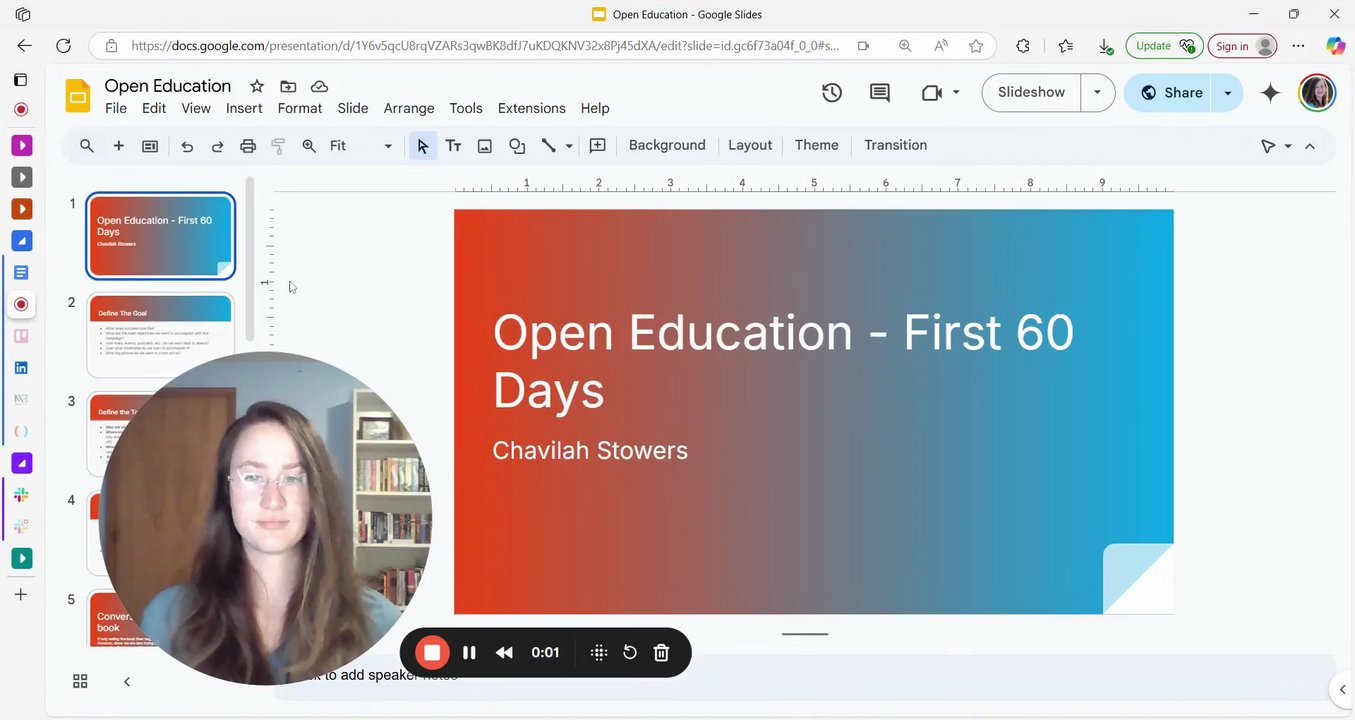This screenshot has height=720, width=1355.
Task: Print the presentation
Action: [248, 146]
